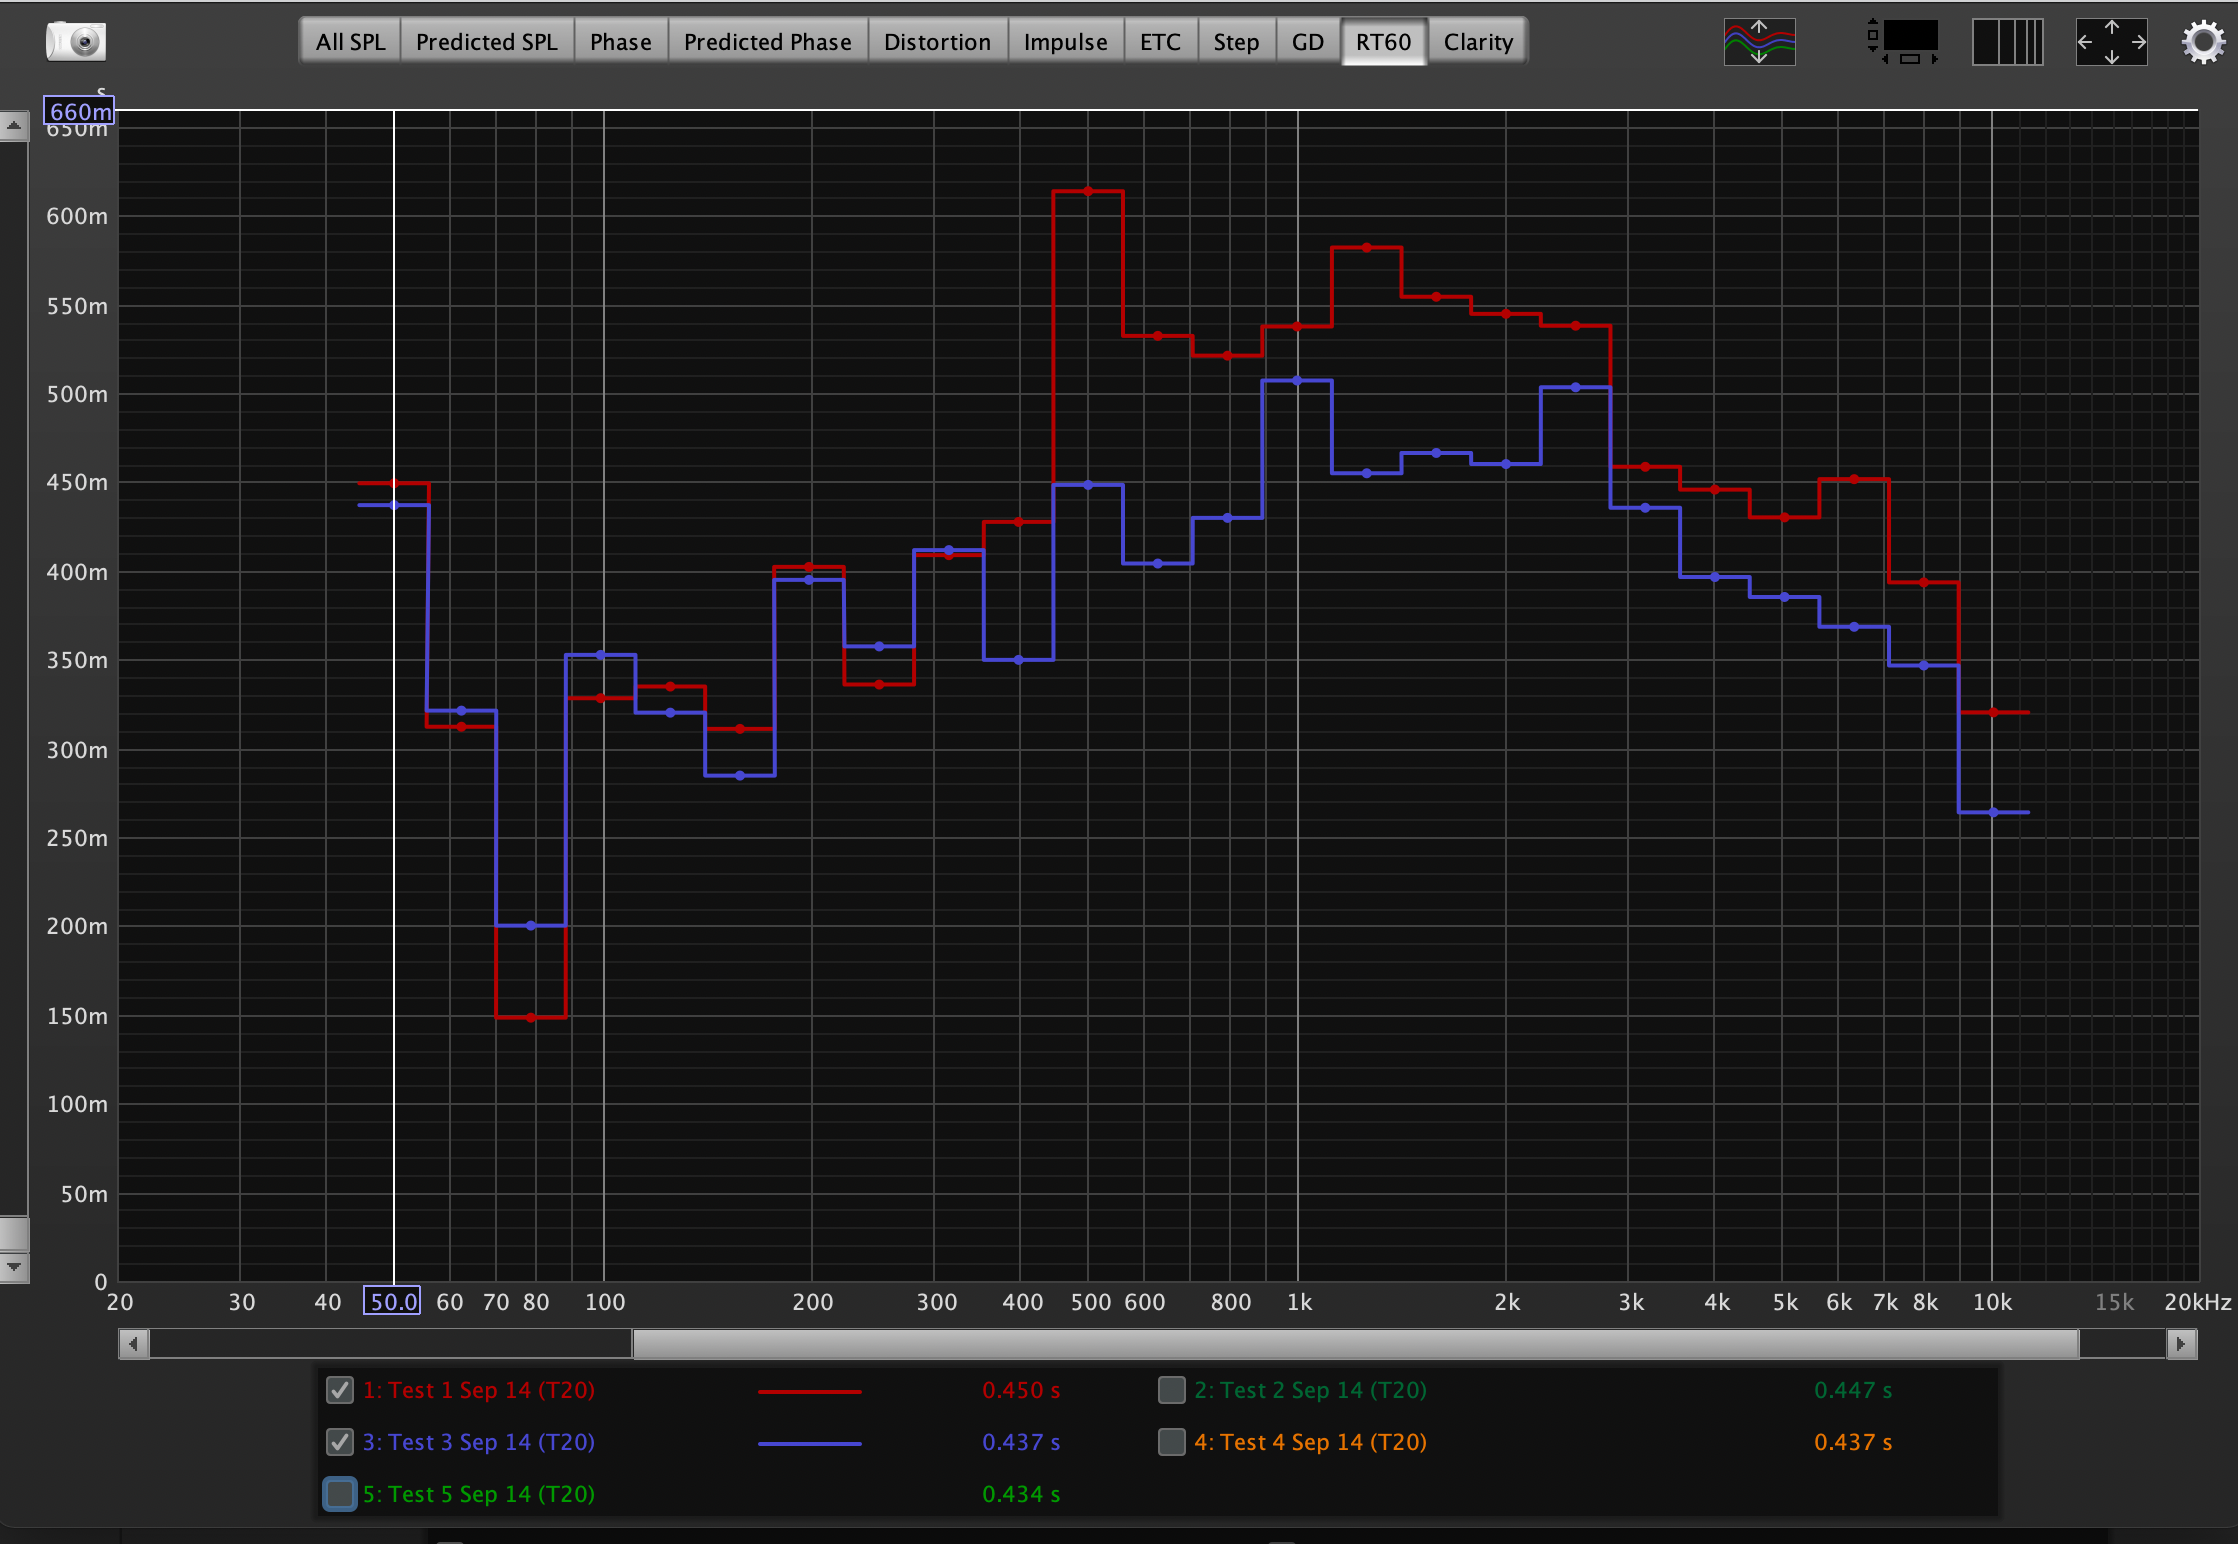Switch to the Clarity tab
Screen dimensions: 2238x1544
[x=1477, y=42]
